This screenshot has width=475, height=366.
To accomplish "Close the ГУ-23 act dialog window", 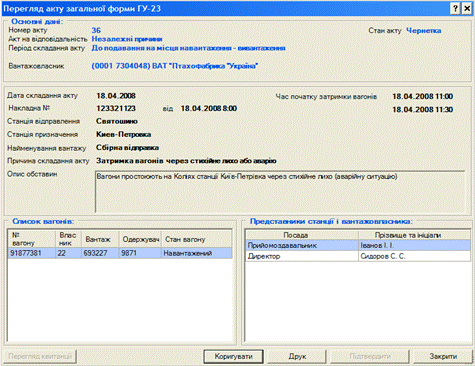I will pos(467,8).
